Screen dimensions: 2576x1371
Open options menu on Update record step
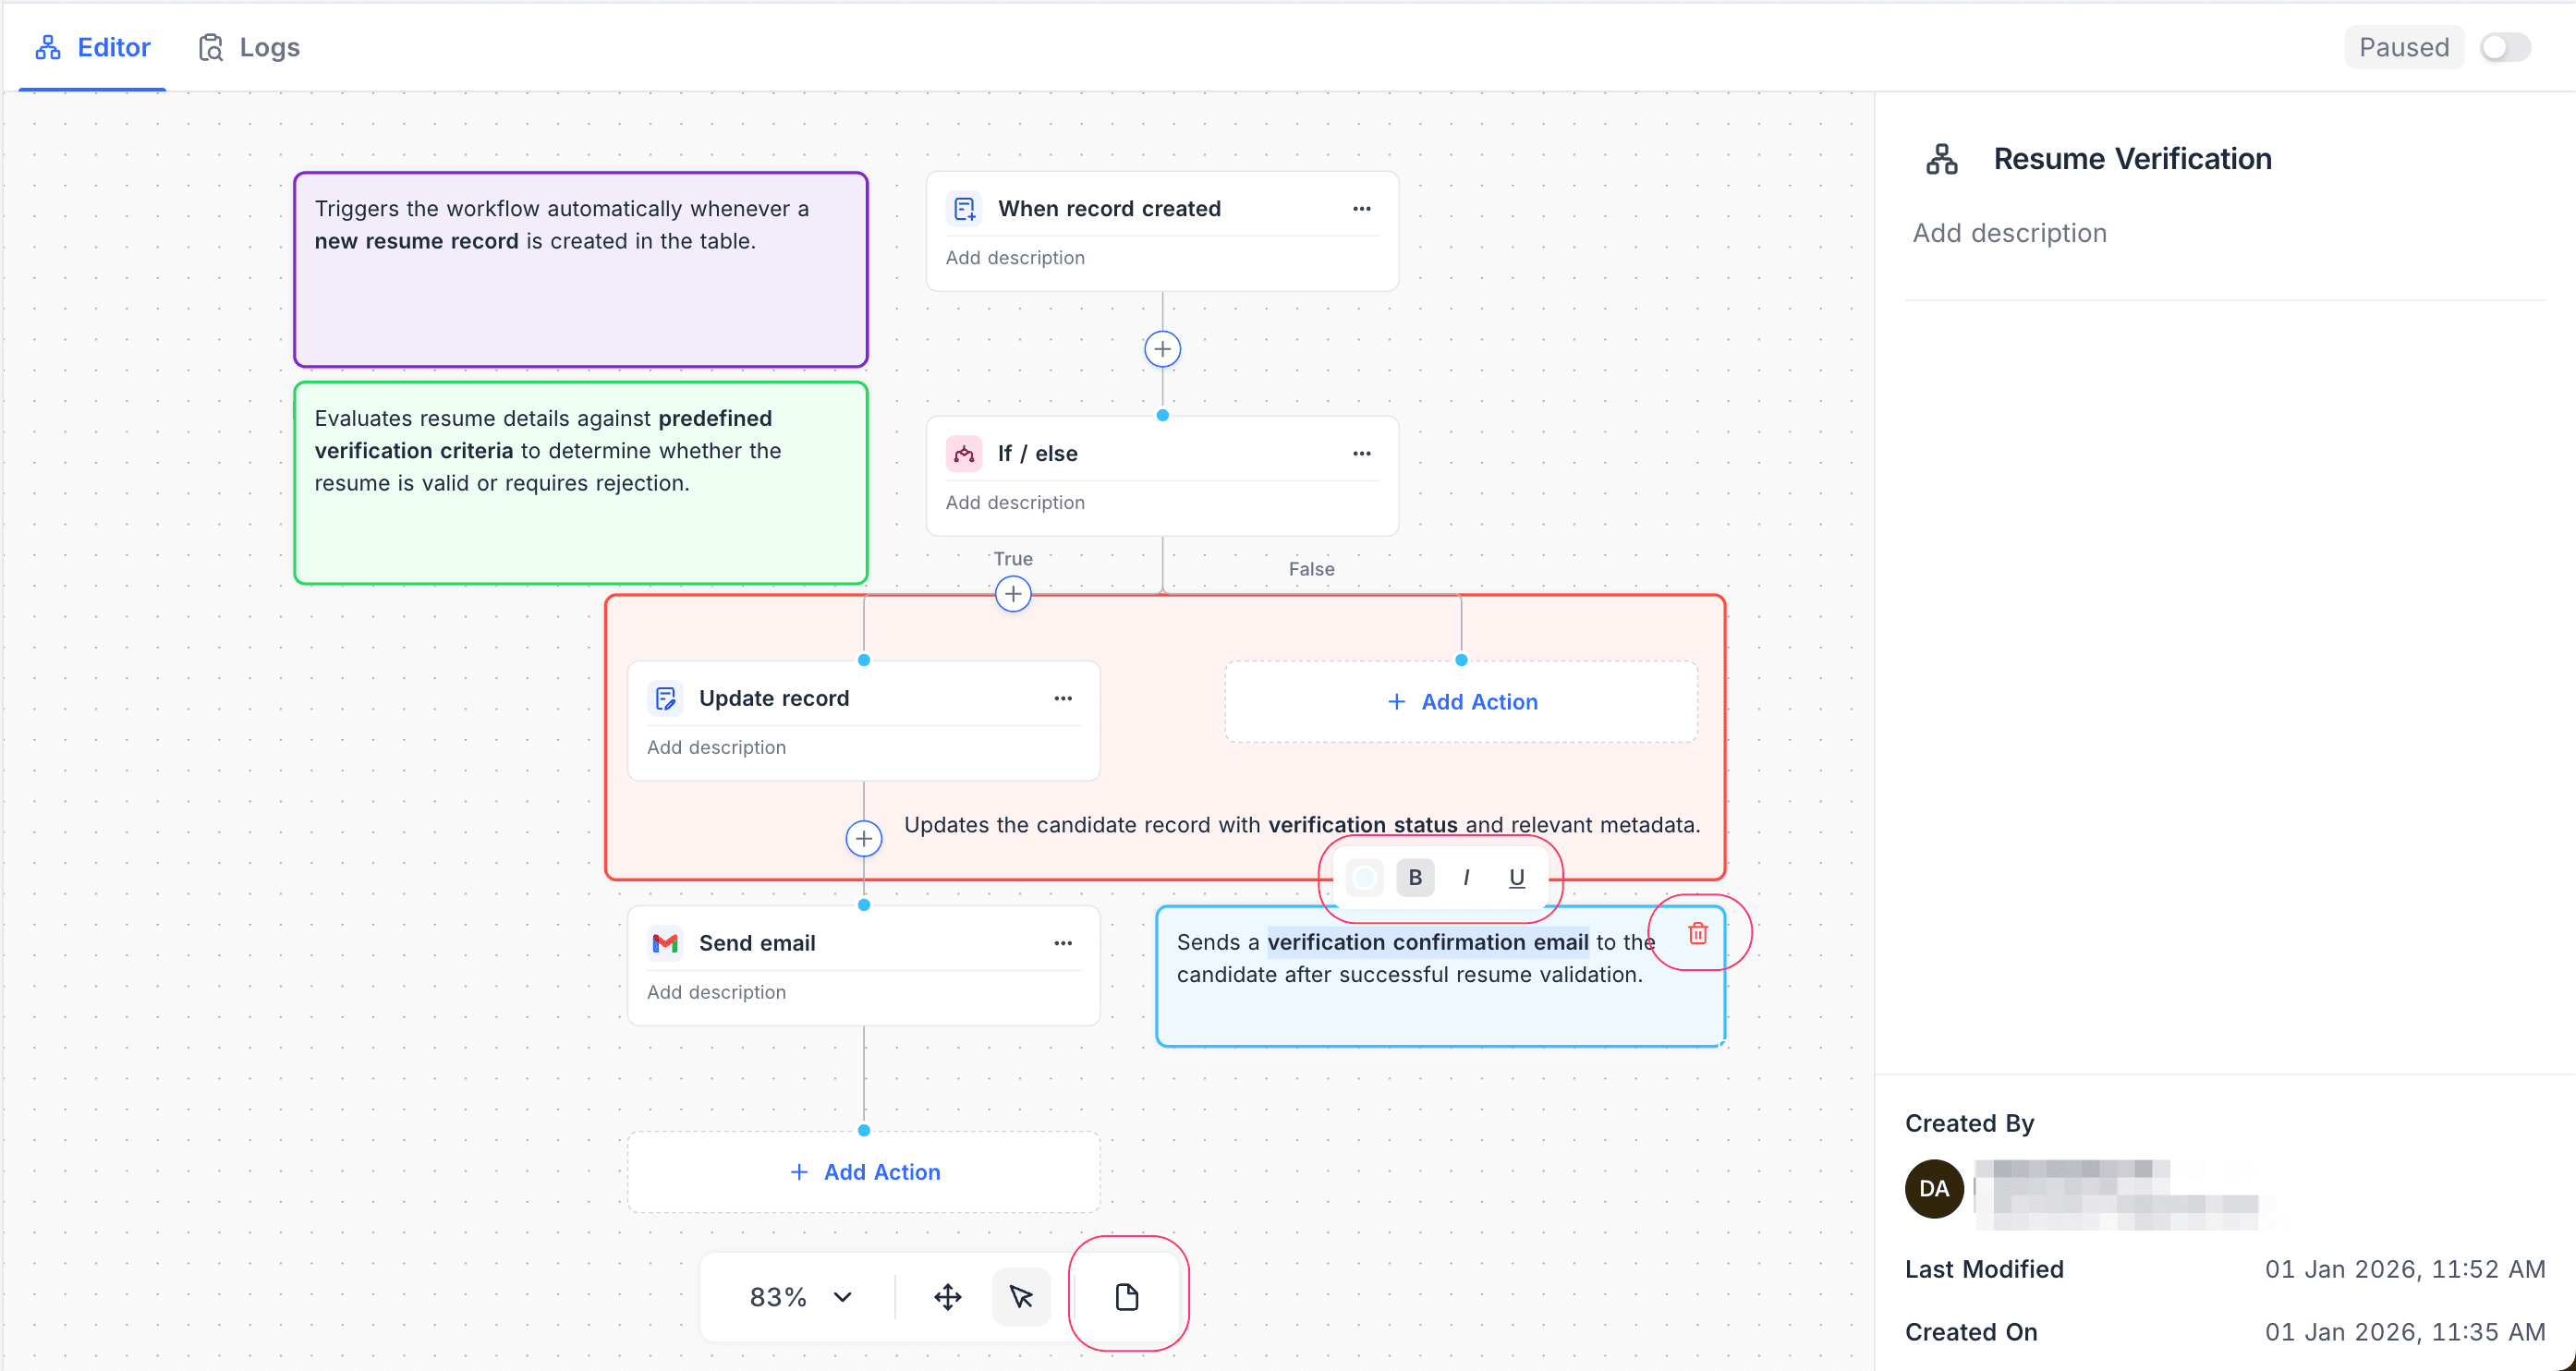click(1063, 698)
